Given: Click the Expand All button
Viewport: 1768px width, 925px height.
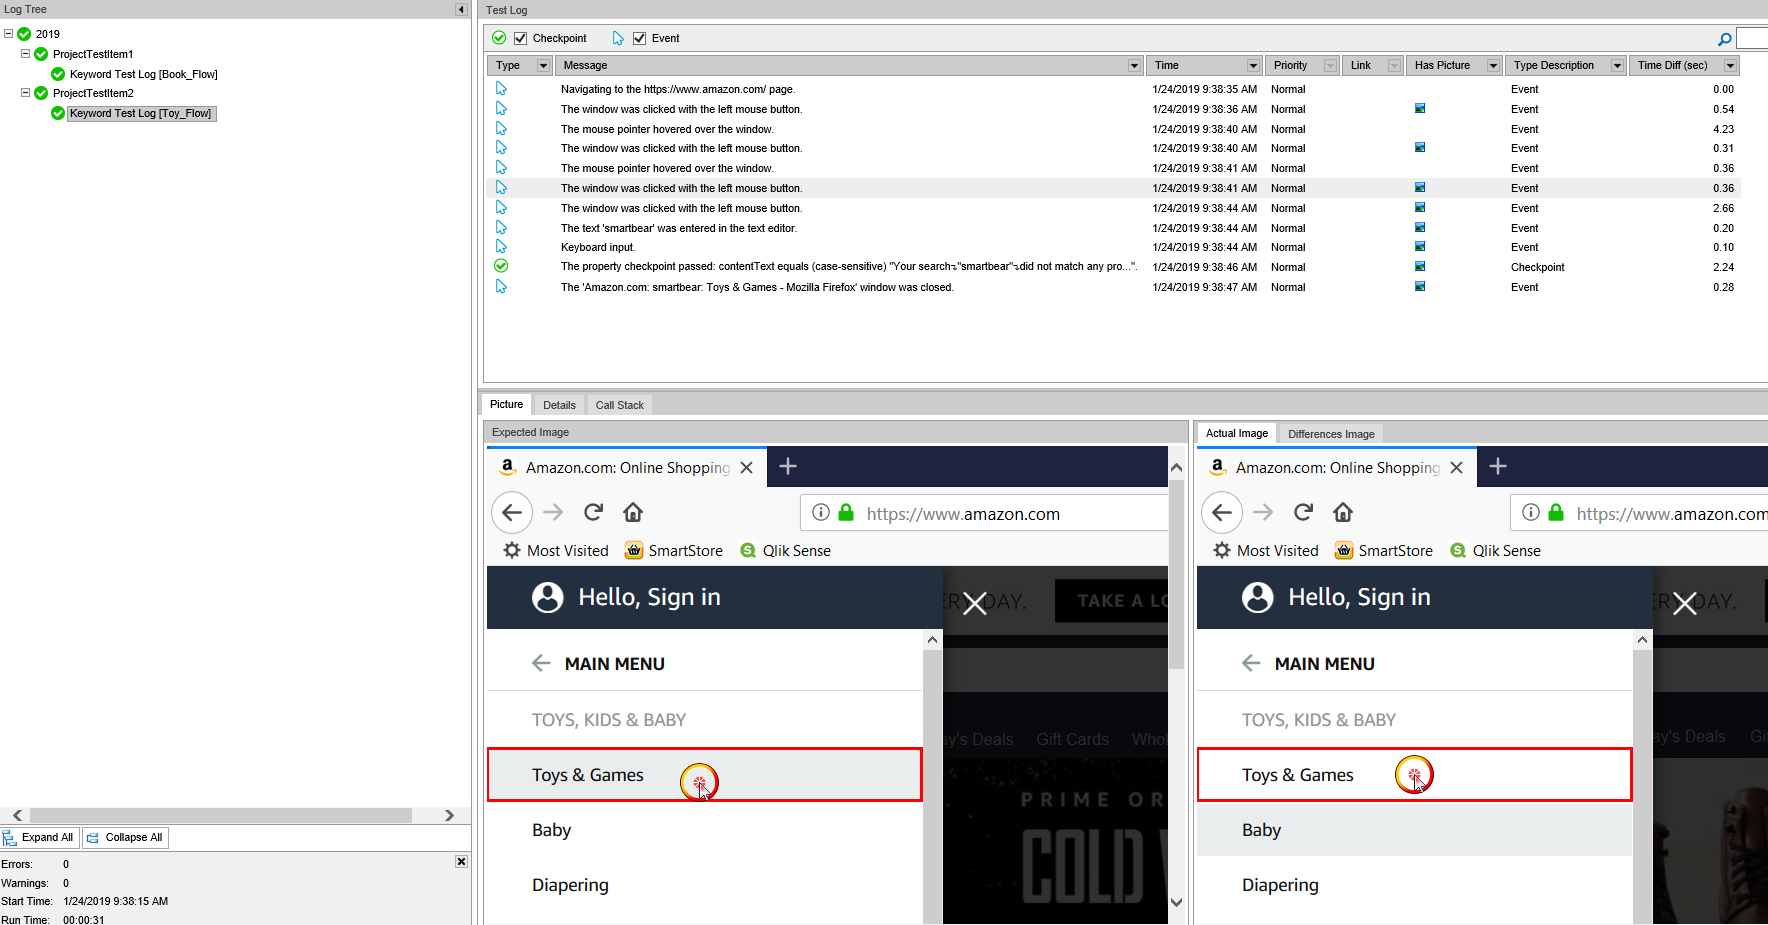Looking at the screenshot, I should 40,837.
